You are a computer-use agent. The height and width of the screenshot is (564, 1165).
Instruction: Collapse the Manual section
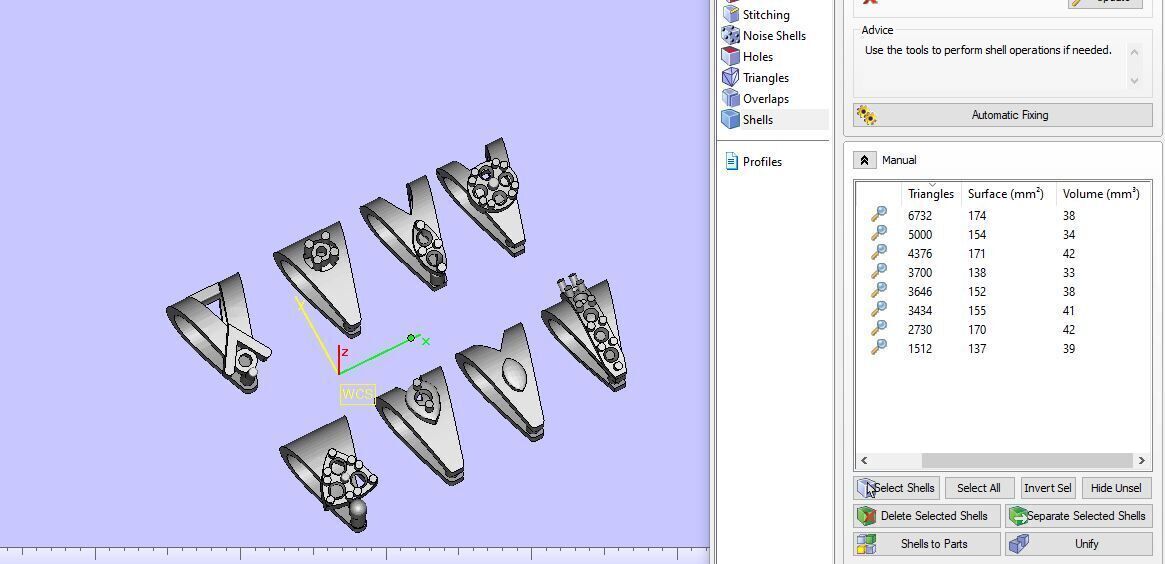click(864, 160)
